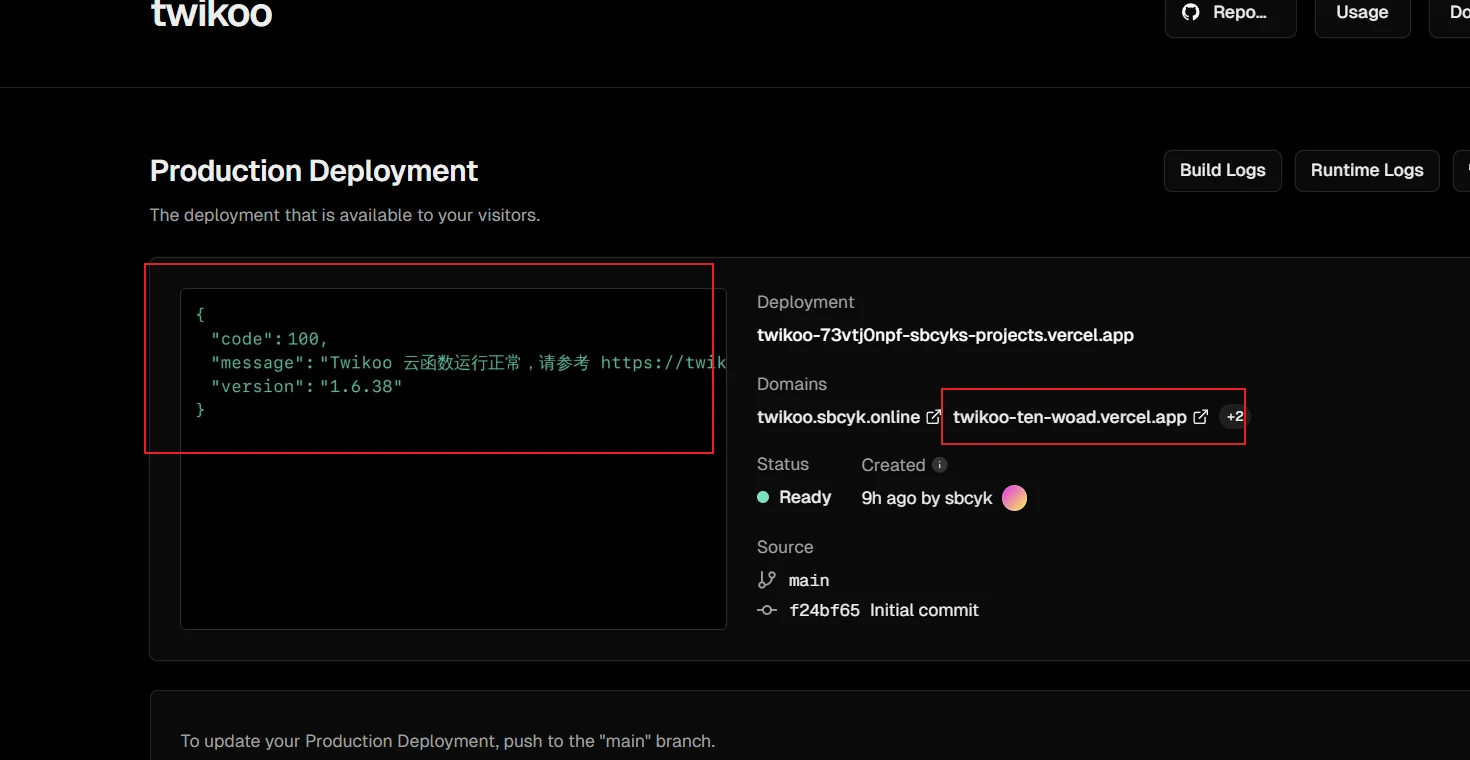Click the info icon next to Created
1470x760 pixels.
939,465
